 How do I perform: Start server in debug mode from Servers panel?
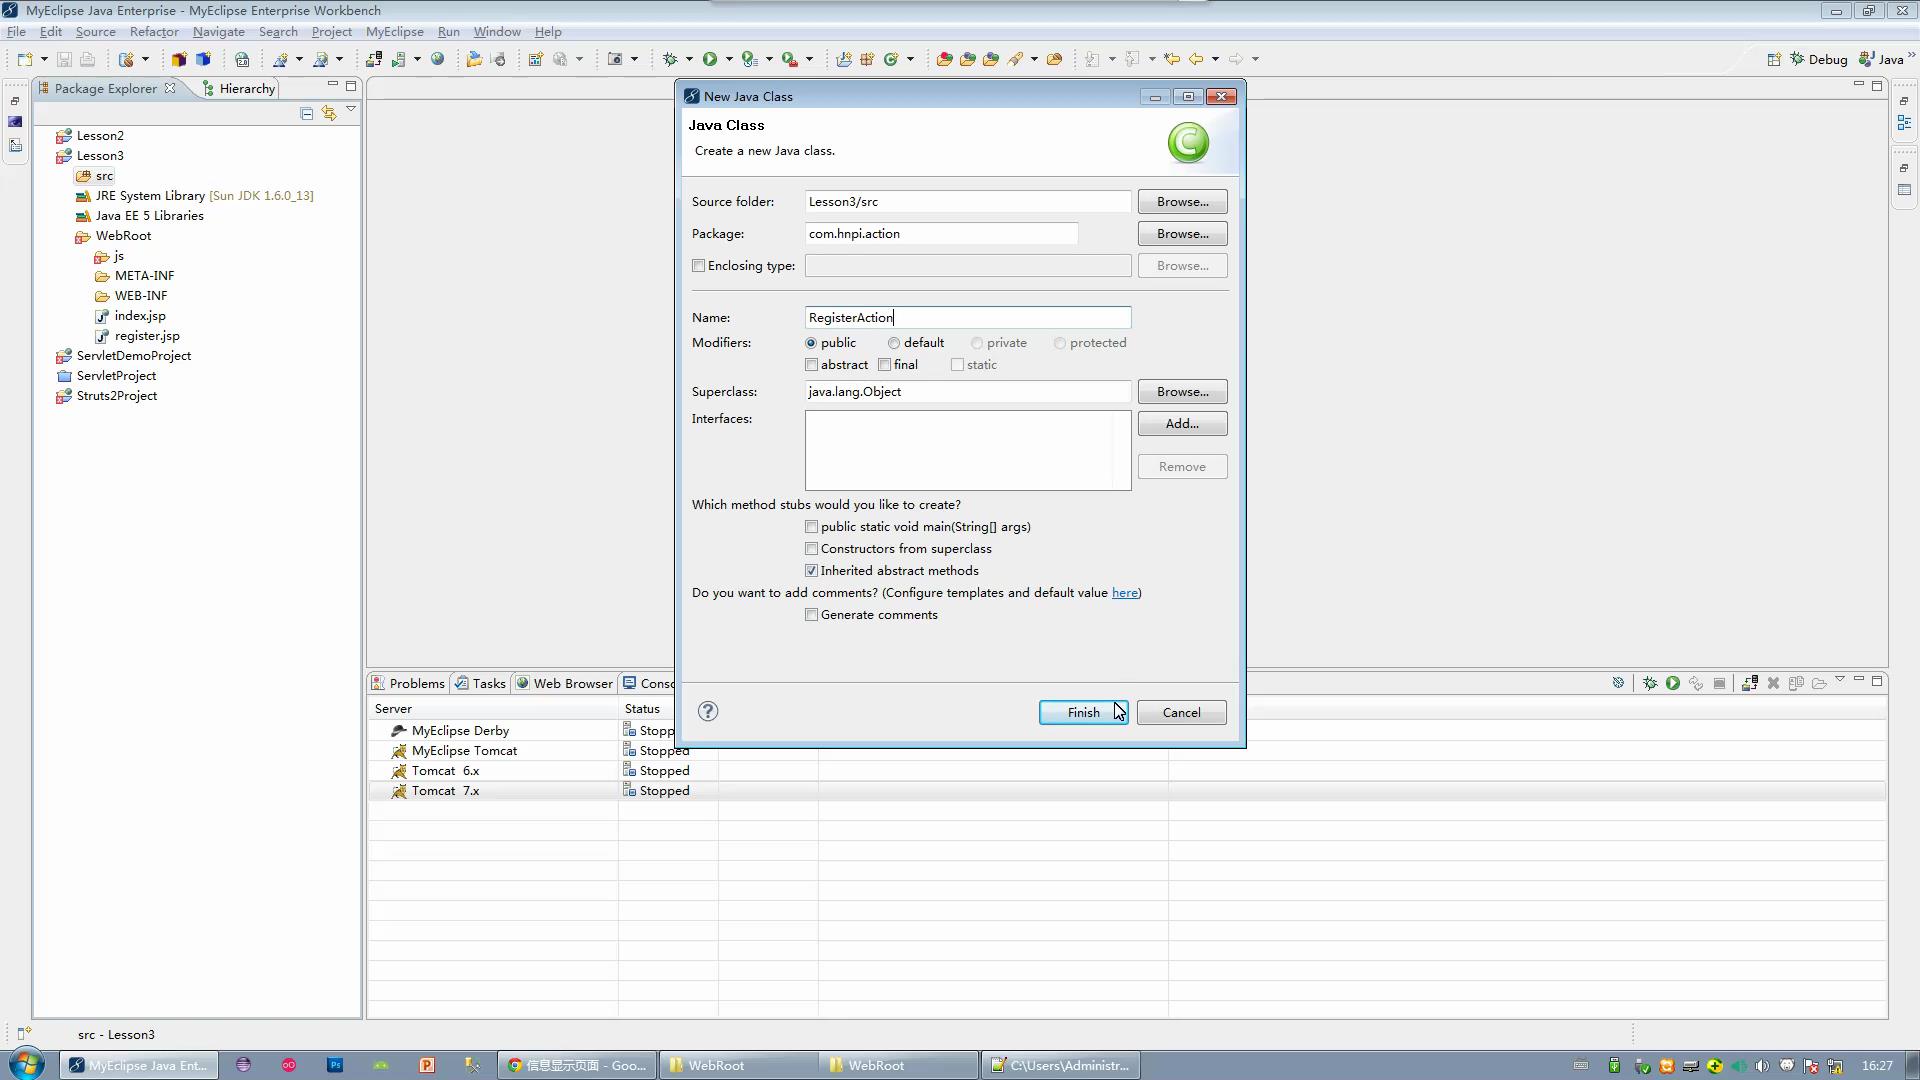(x=1650, y=683)
